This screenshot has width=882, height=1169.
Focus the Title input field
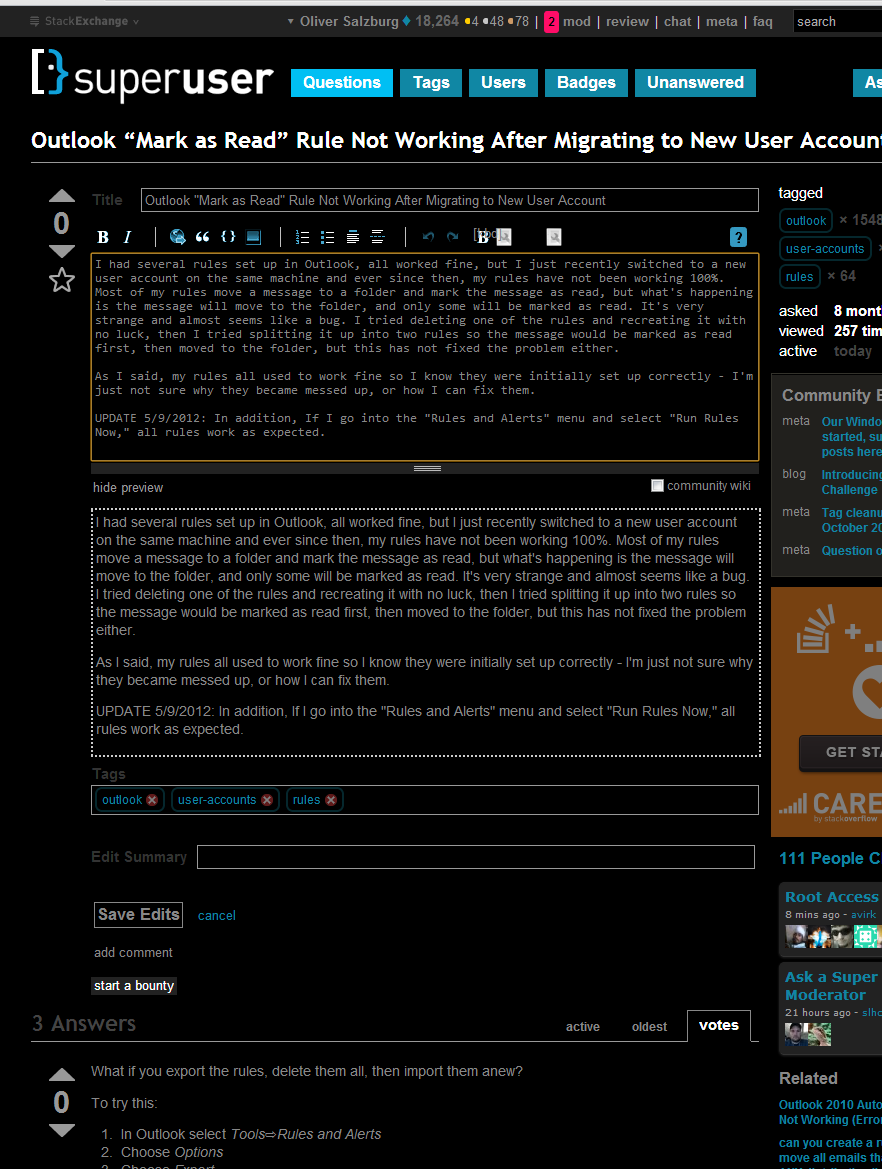[450, 201]
